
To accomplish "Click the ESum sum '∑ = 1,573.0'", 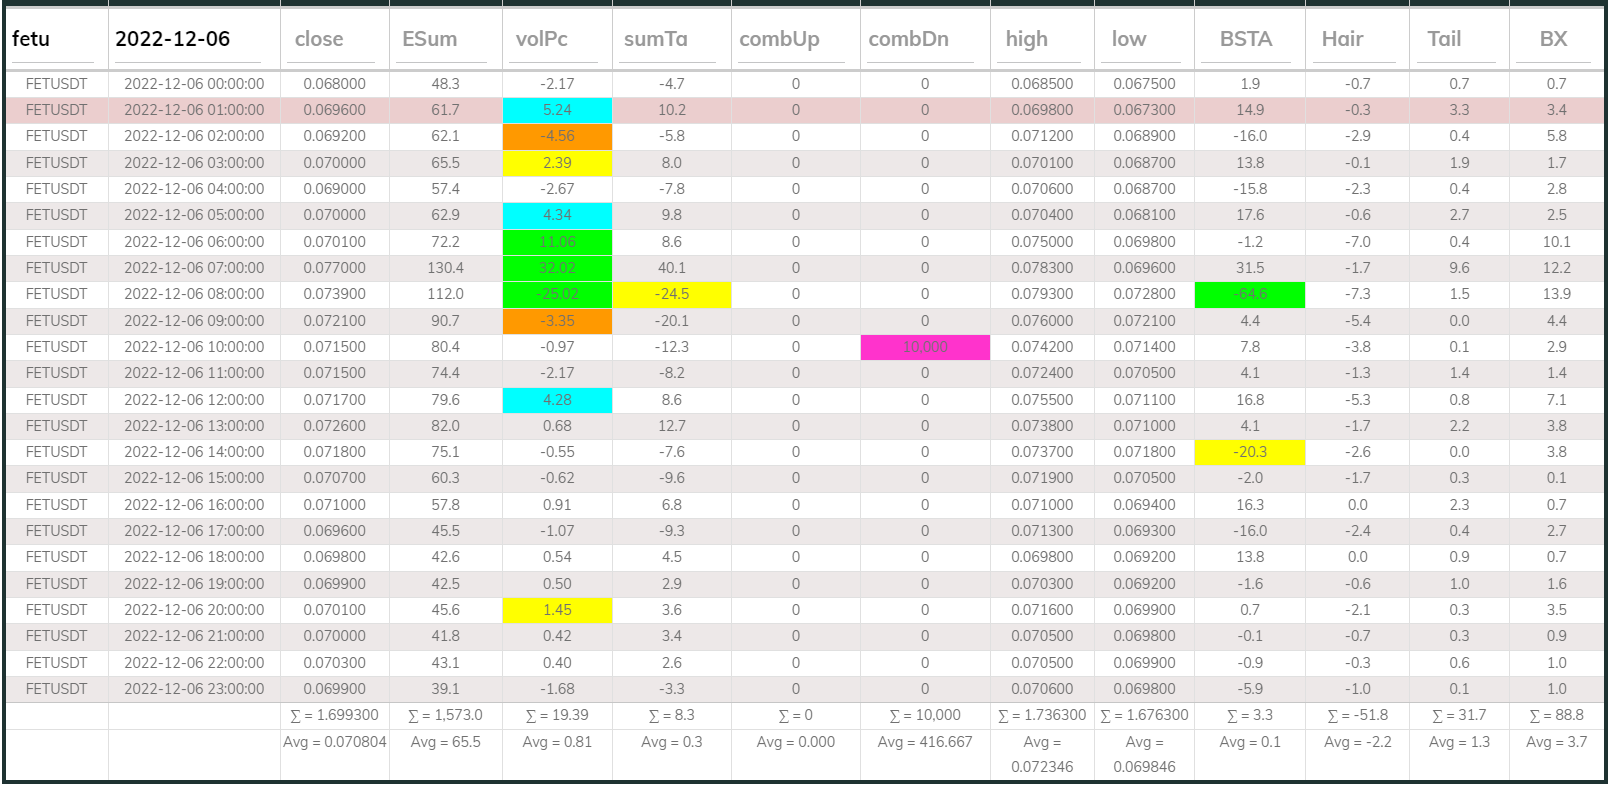I will pos(445,715).
